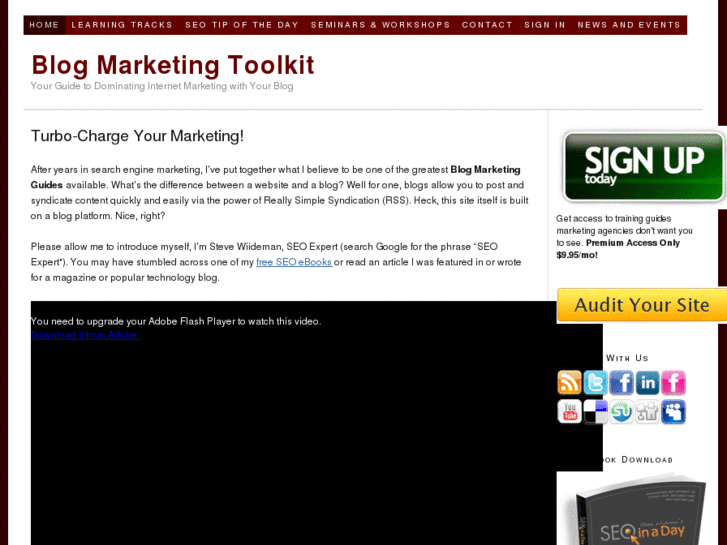The width and height of the screenshot is (727, 545).
Task: Click the gray Digg icon
Action: (x=647, y=411)
